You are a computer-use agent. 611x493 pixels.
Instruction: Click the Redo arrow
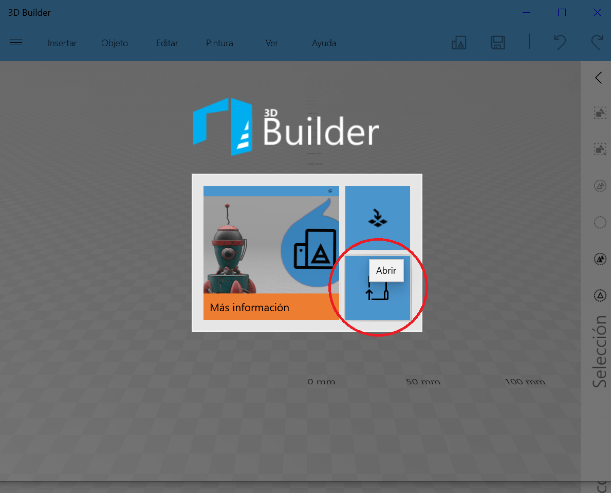point(597,42)
